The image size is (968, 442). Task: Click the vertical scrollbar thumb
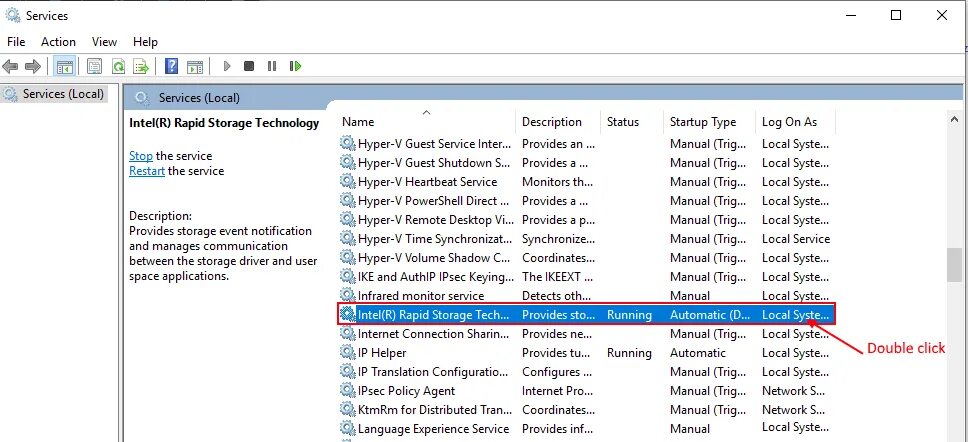(954, 264)
